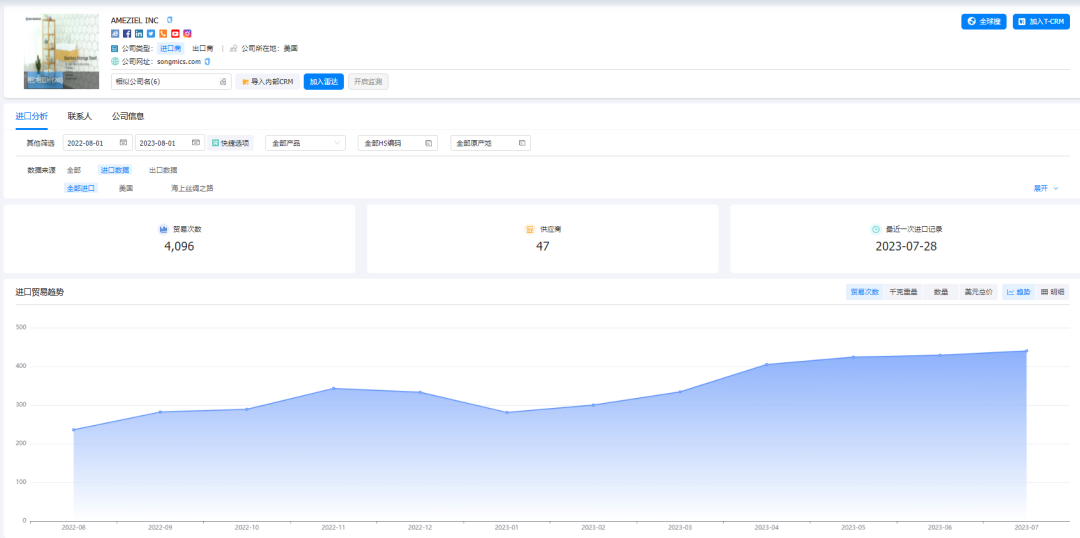Open the company's Facebook page icon
Image resolution: width=1080 pixels, height=538 pixels.
pyautogui.click(x=127, y=33)
